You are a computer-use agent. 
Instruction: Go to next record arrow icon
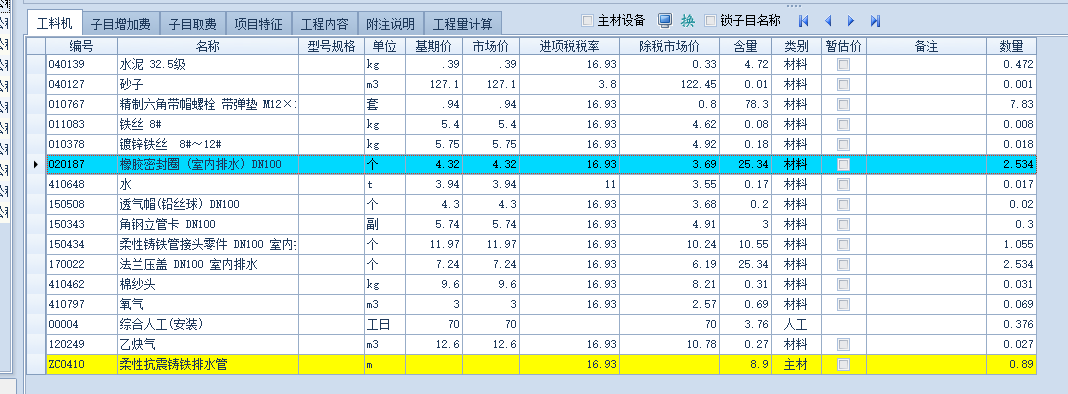(x=851, y=21)
